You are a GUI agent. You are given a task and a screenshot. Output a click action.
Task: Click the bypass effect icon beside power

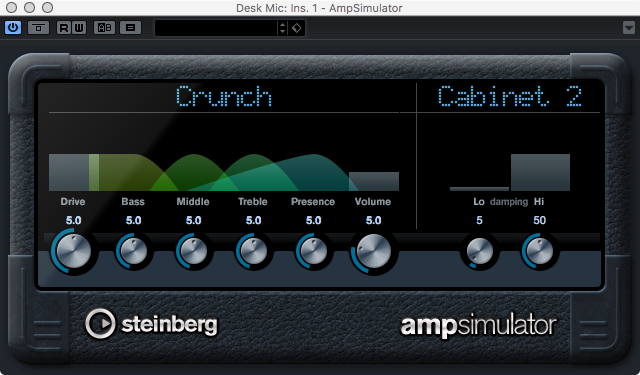[x=38, y=28]
